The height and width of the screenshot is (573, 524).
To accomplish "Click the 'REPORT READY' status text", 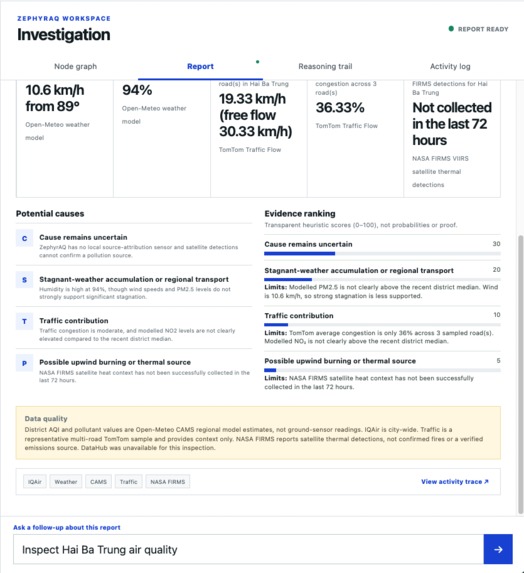I will click(483, 29).
